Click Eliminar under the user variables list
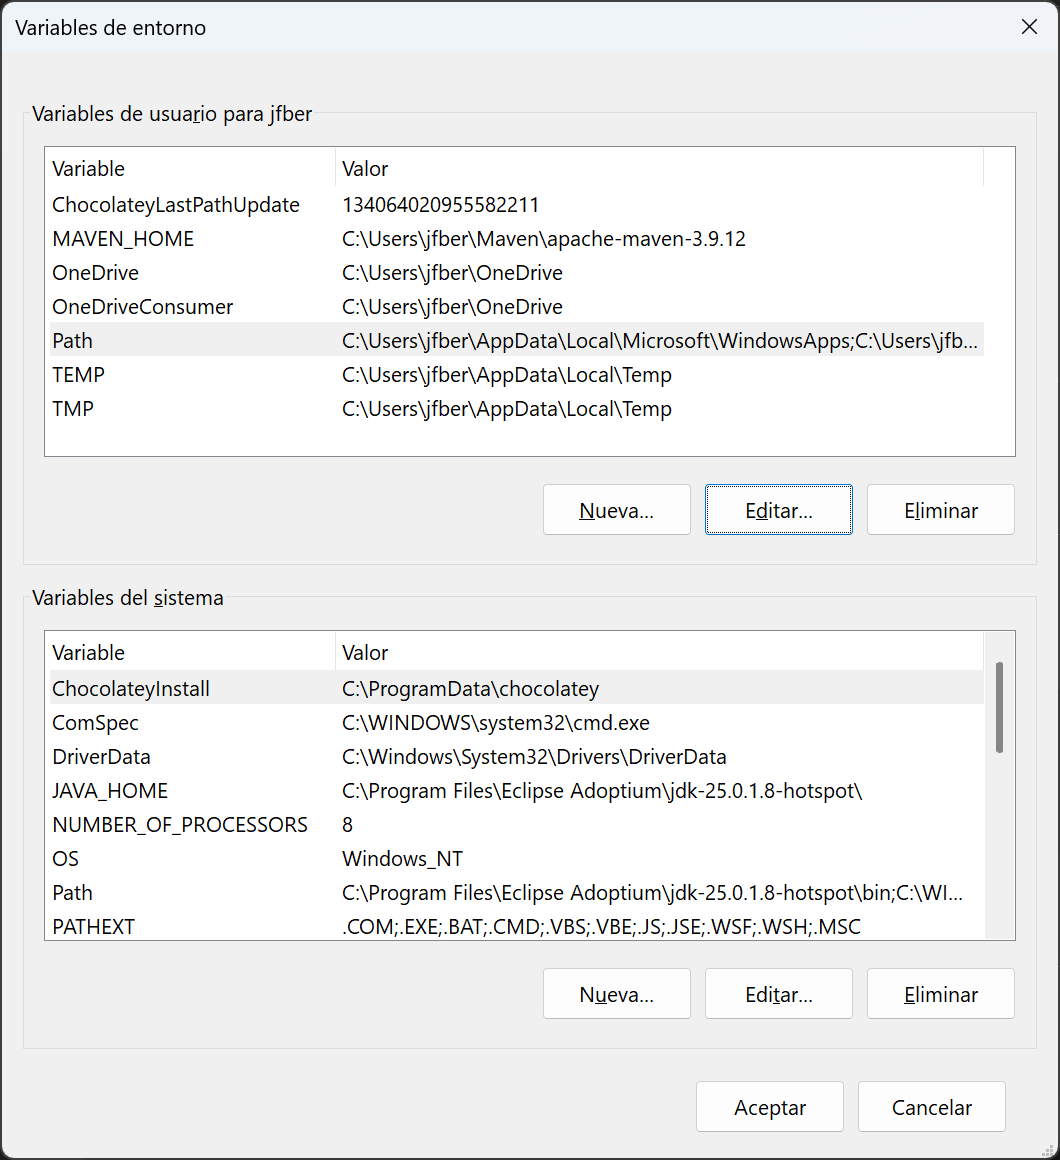Screen dimensions: 1060x1160 pyautogui.click(x=940, y=510)
